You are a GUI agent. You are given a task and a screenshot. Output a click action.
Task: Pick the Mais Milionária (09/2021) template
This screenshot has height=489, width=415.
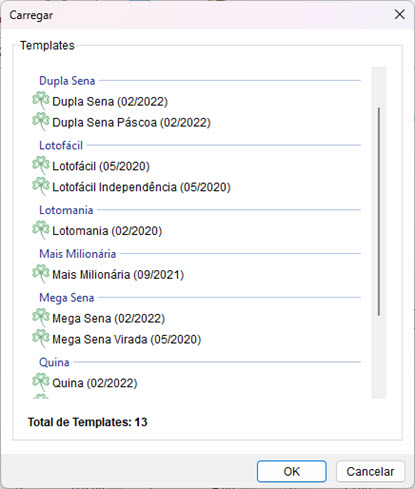click(118, 275)
